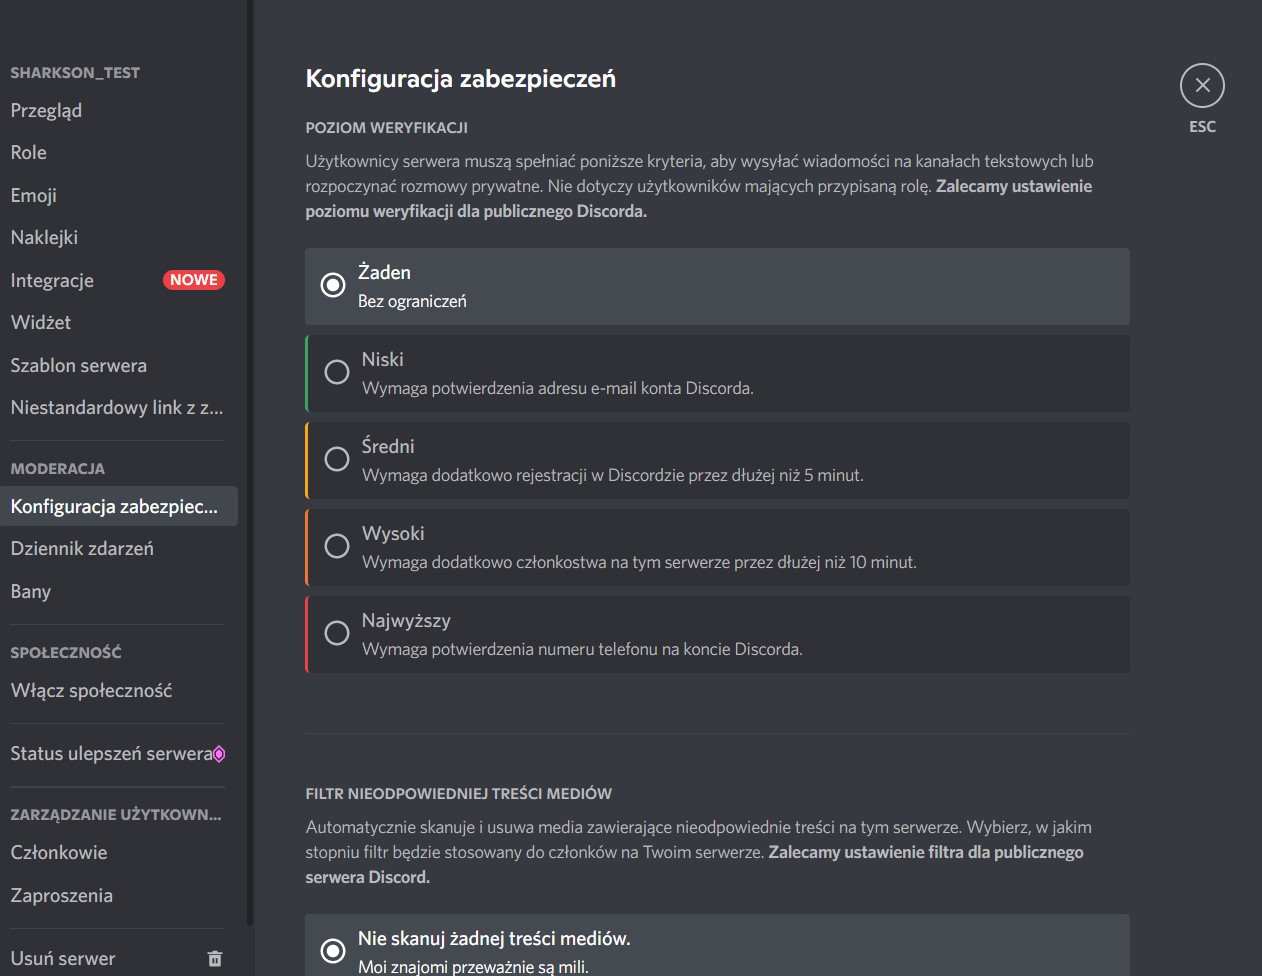Open the Widżet settings
The width and height of the screenshot is (1262, 976).
41,323
